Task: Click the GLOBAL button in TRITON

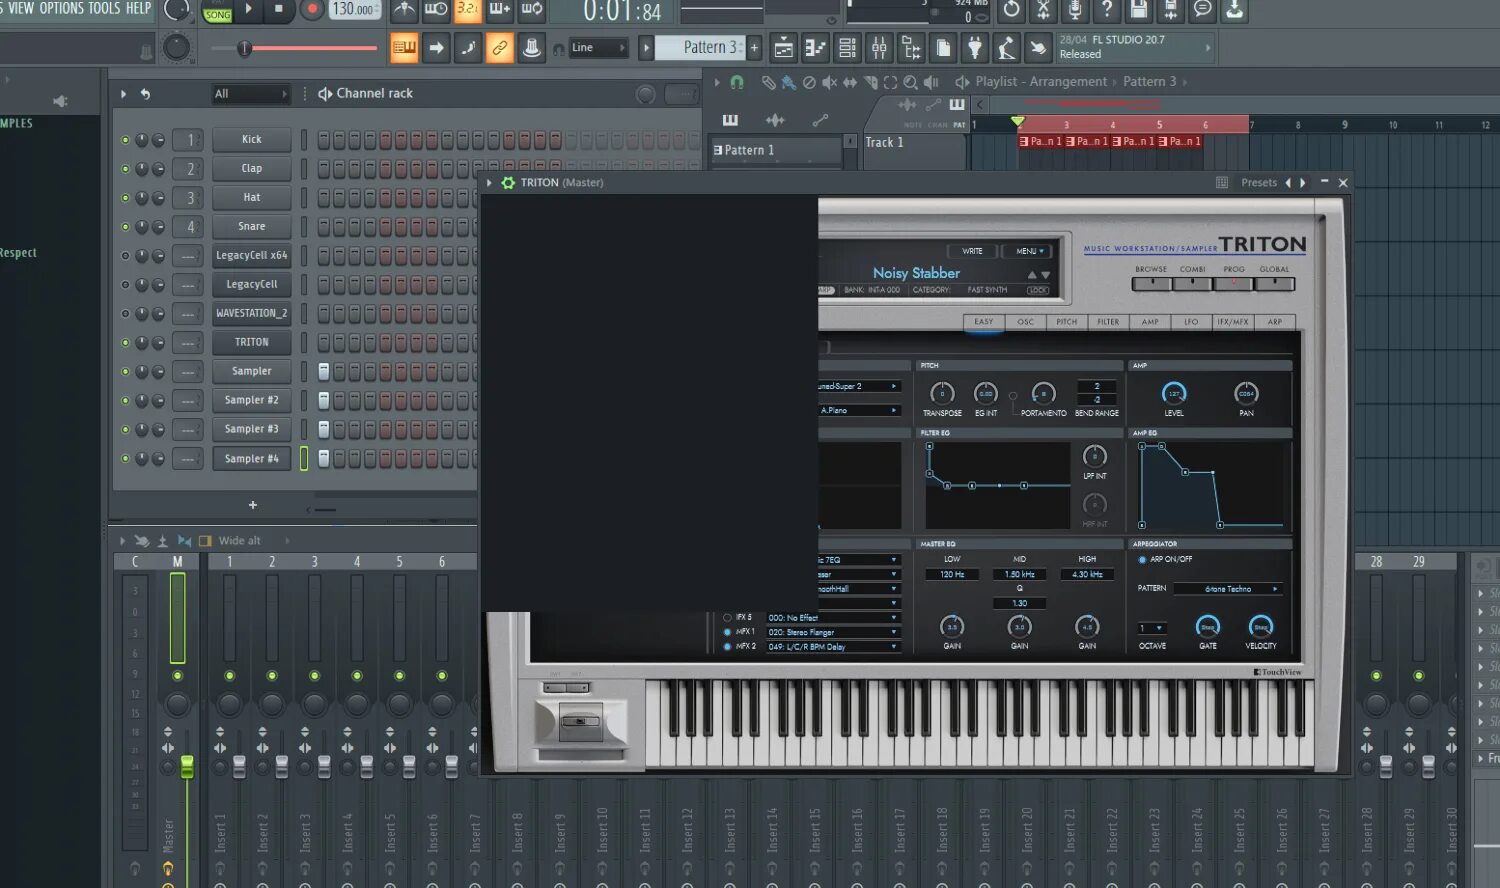Action: (x=1274, y=284)
